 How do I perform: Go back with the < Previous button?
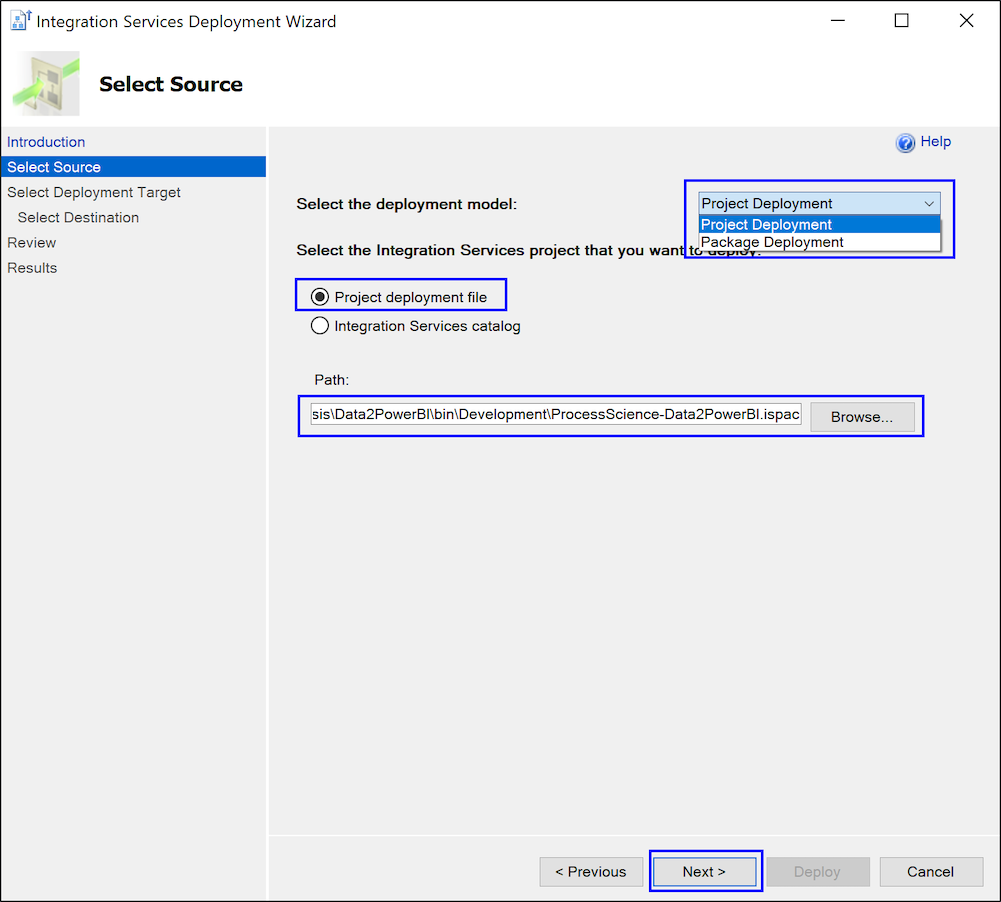pyautogui.click(x=591, y=871)
